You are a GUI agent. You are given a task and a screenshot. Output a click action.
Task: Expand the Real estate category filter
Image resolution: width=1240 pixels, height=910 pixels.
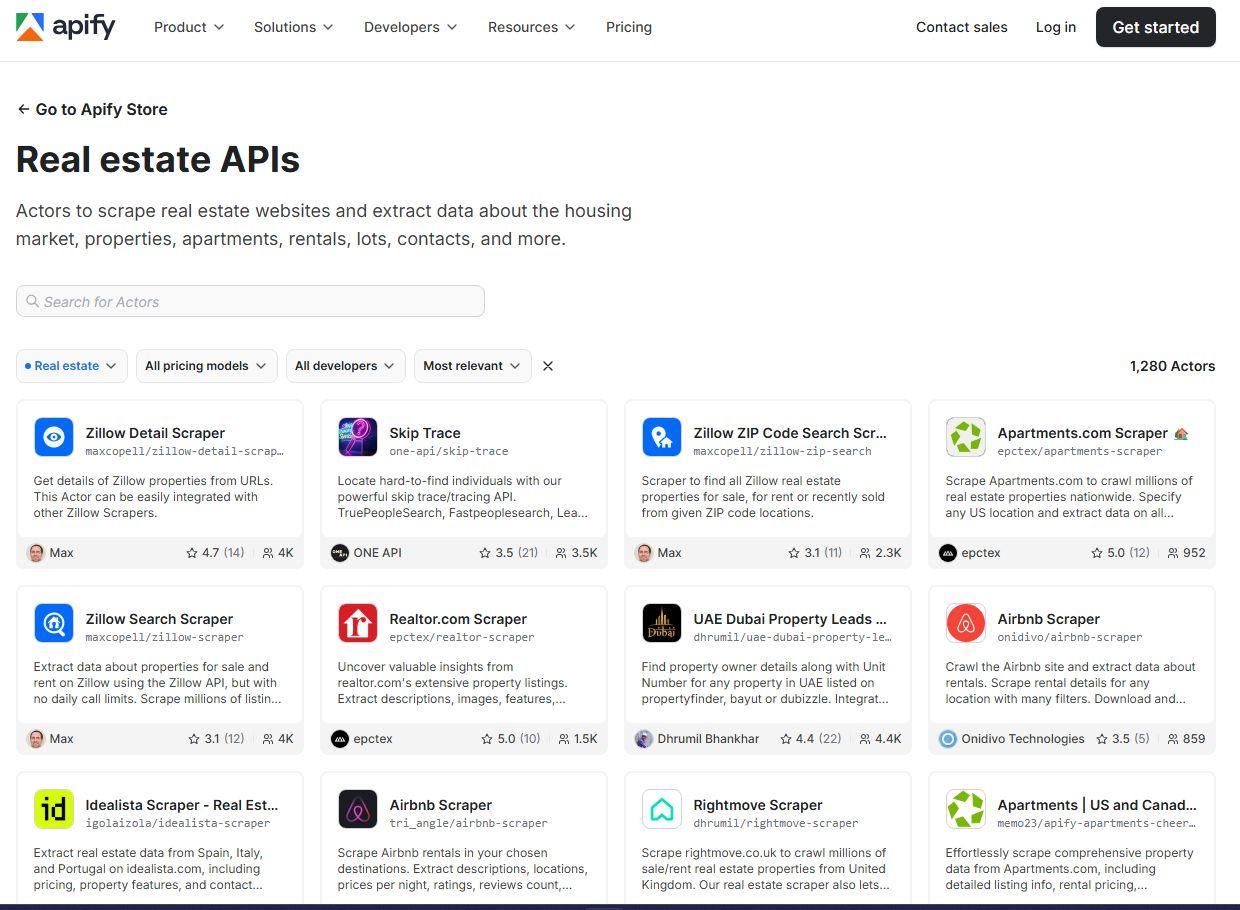(x=72, y=366)
